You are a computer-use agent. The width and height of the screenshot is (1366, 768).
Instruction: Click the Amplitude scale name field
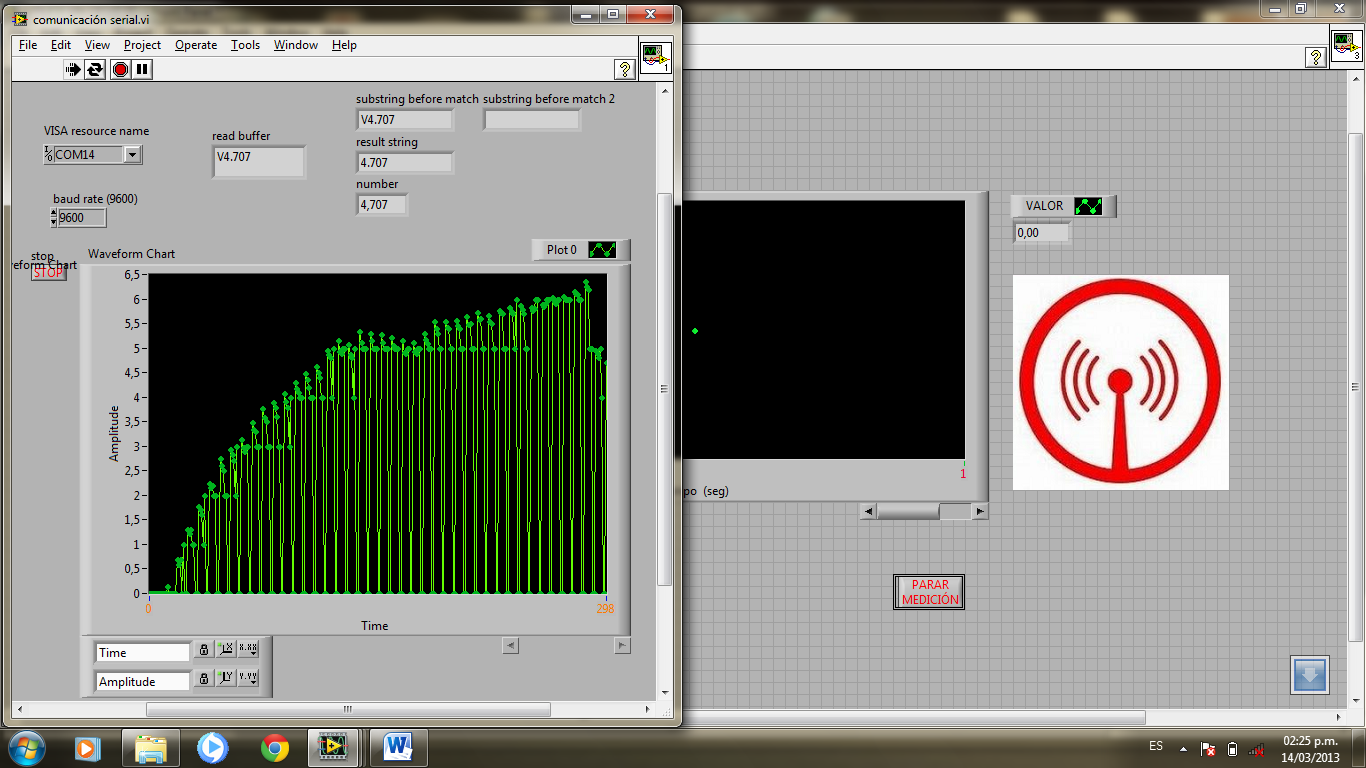(x=143, y=682)
